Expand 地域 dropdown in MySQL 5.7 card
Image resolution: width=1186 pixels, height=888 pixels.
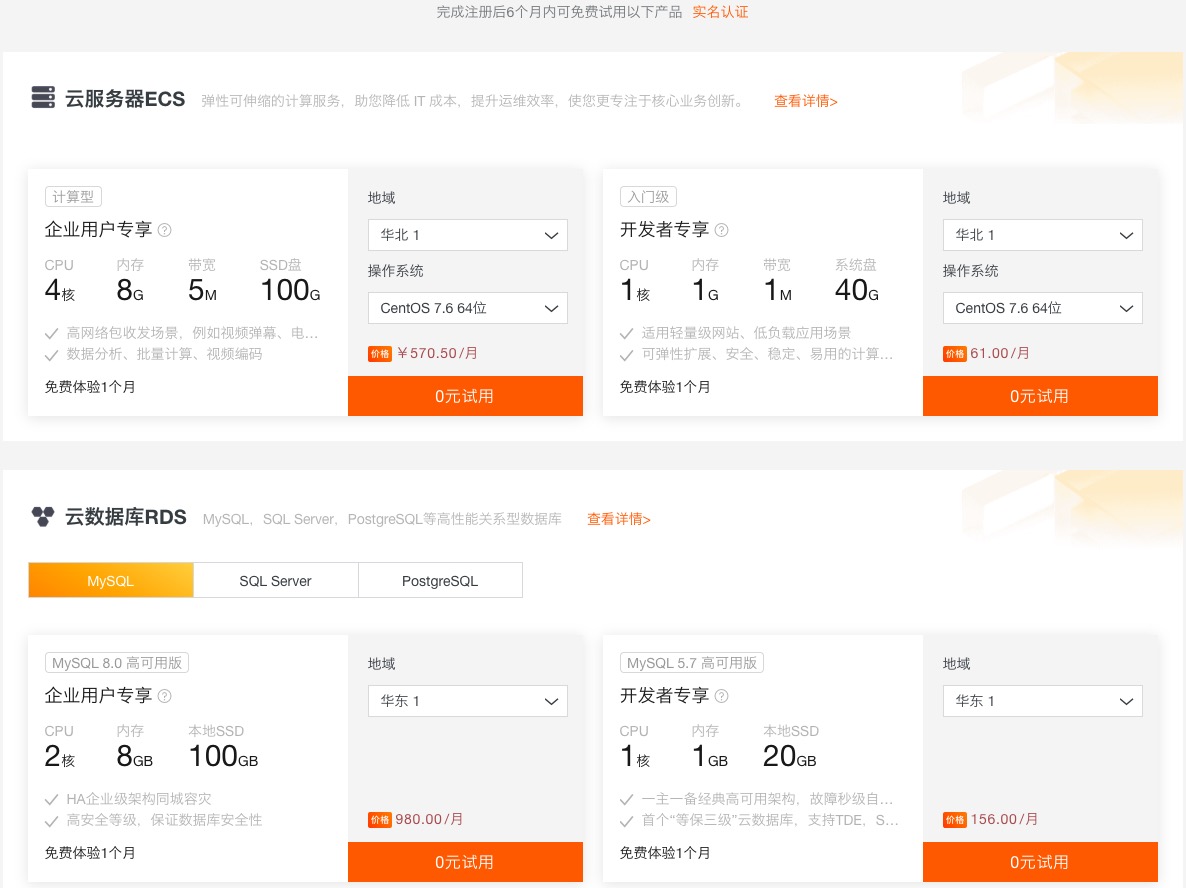pyautogui.click(x=1042, y=701)
